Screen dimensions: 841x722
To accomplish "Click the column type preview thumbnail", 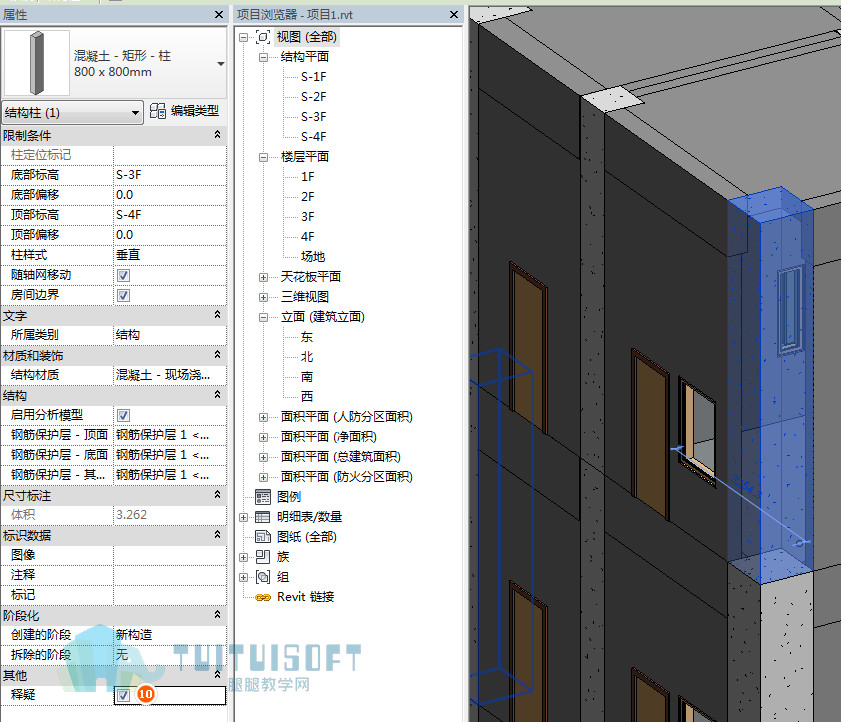I will (36, 63).
